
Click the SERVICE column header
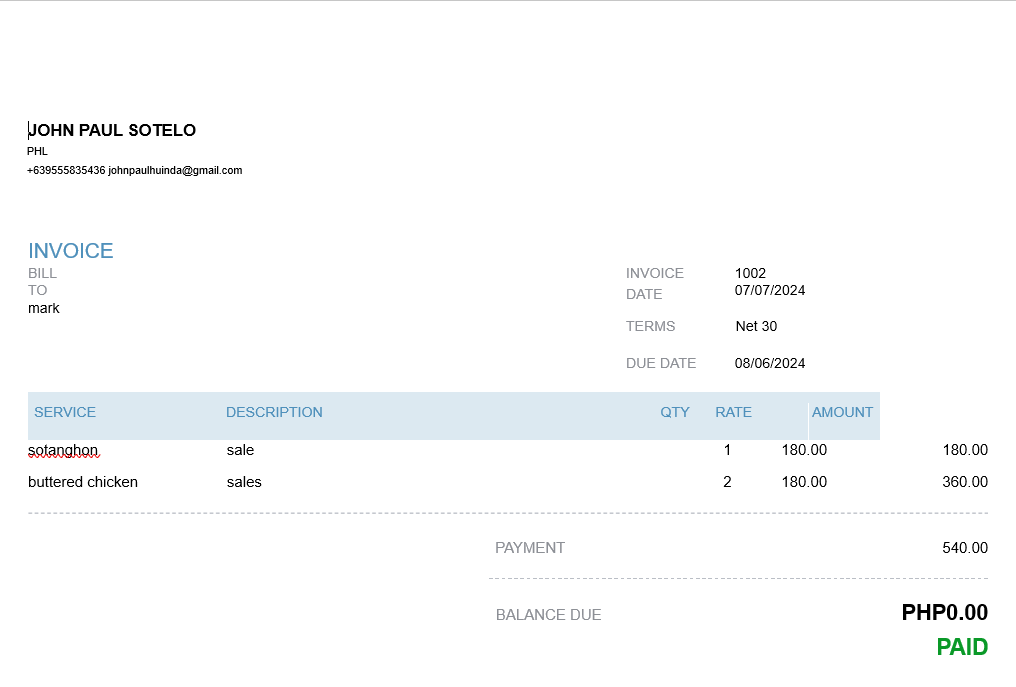[65, 413]
